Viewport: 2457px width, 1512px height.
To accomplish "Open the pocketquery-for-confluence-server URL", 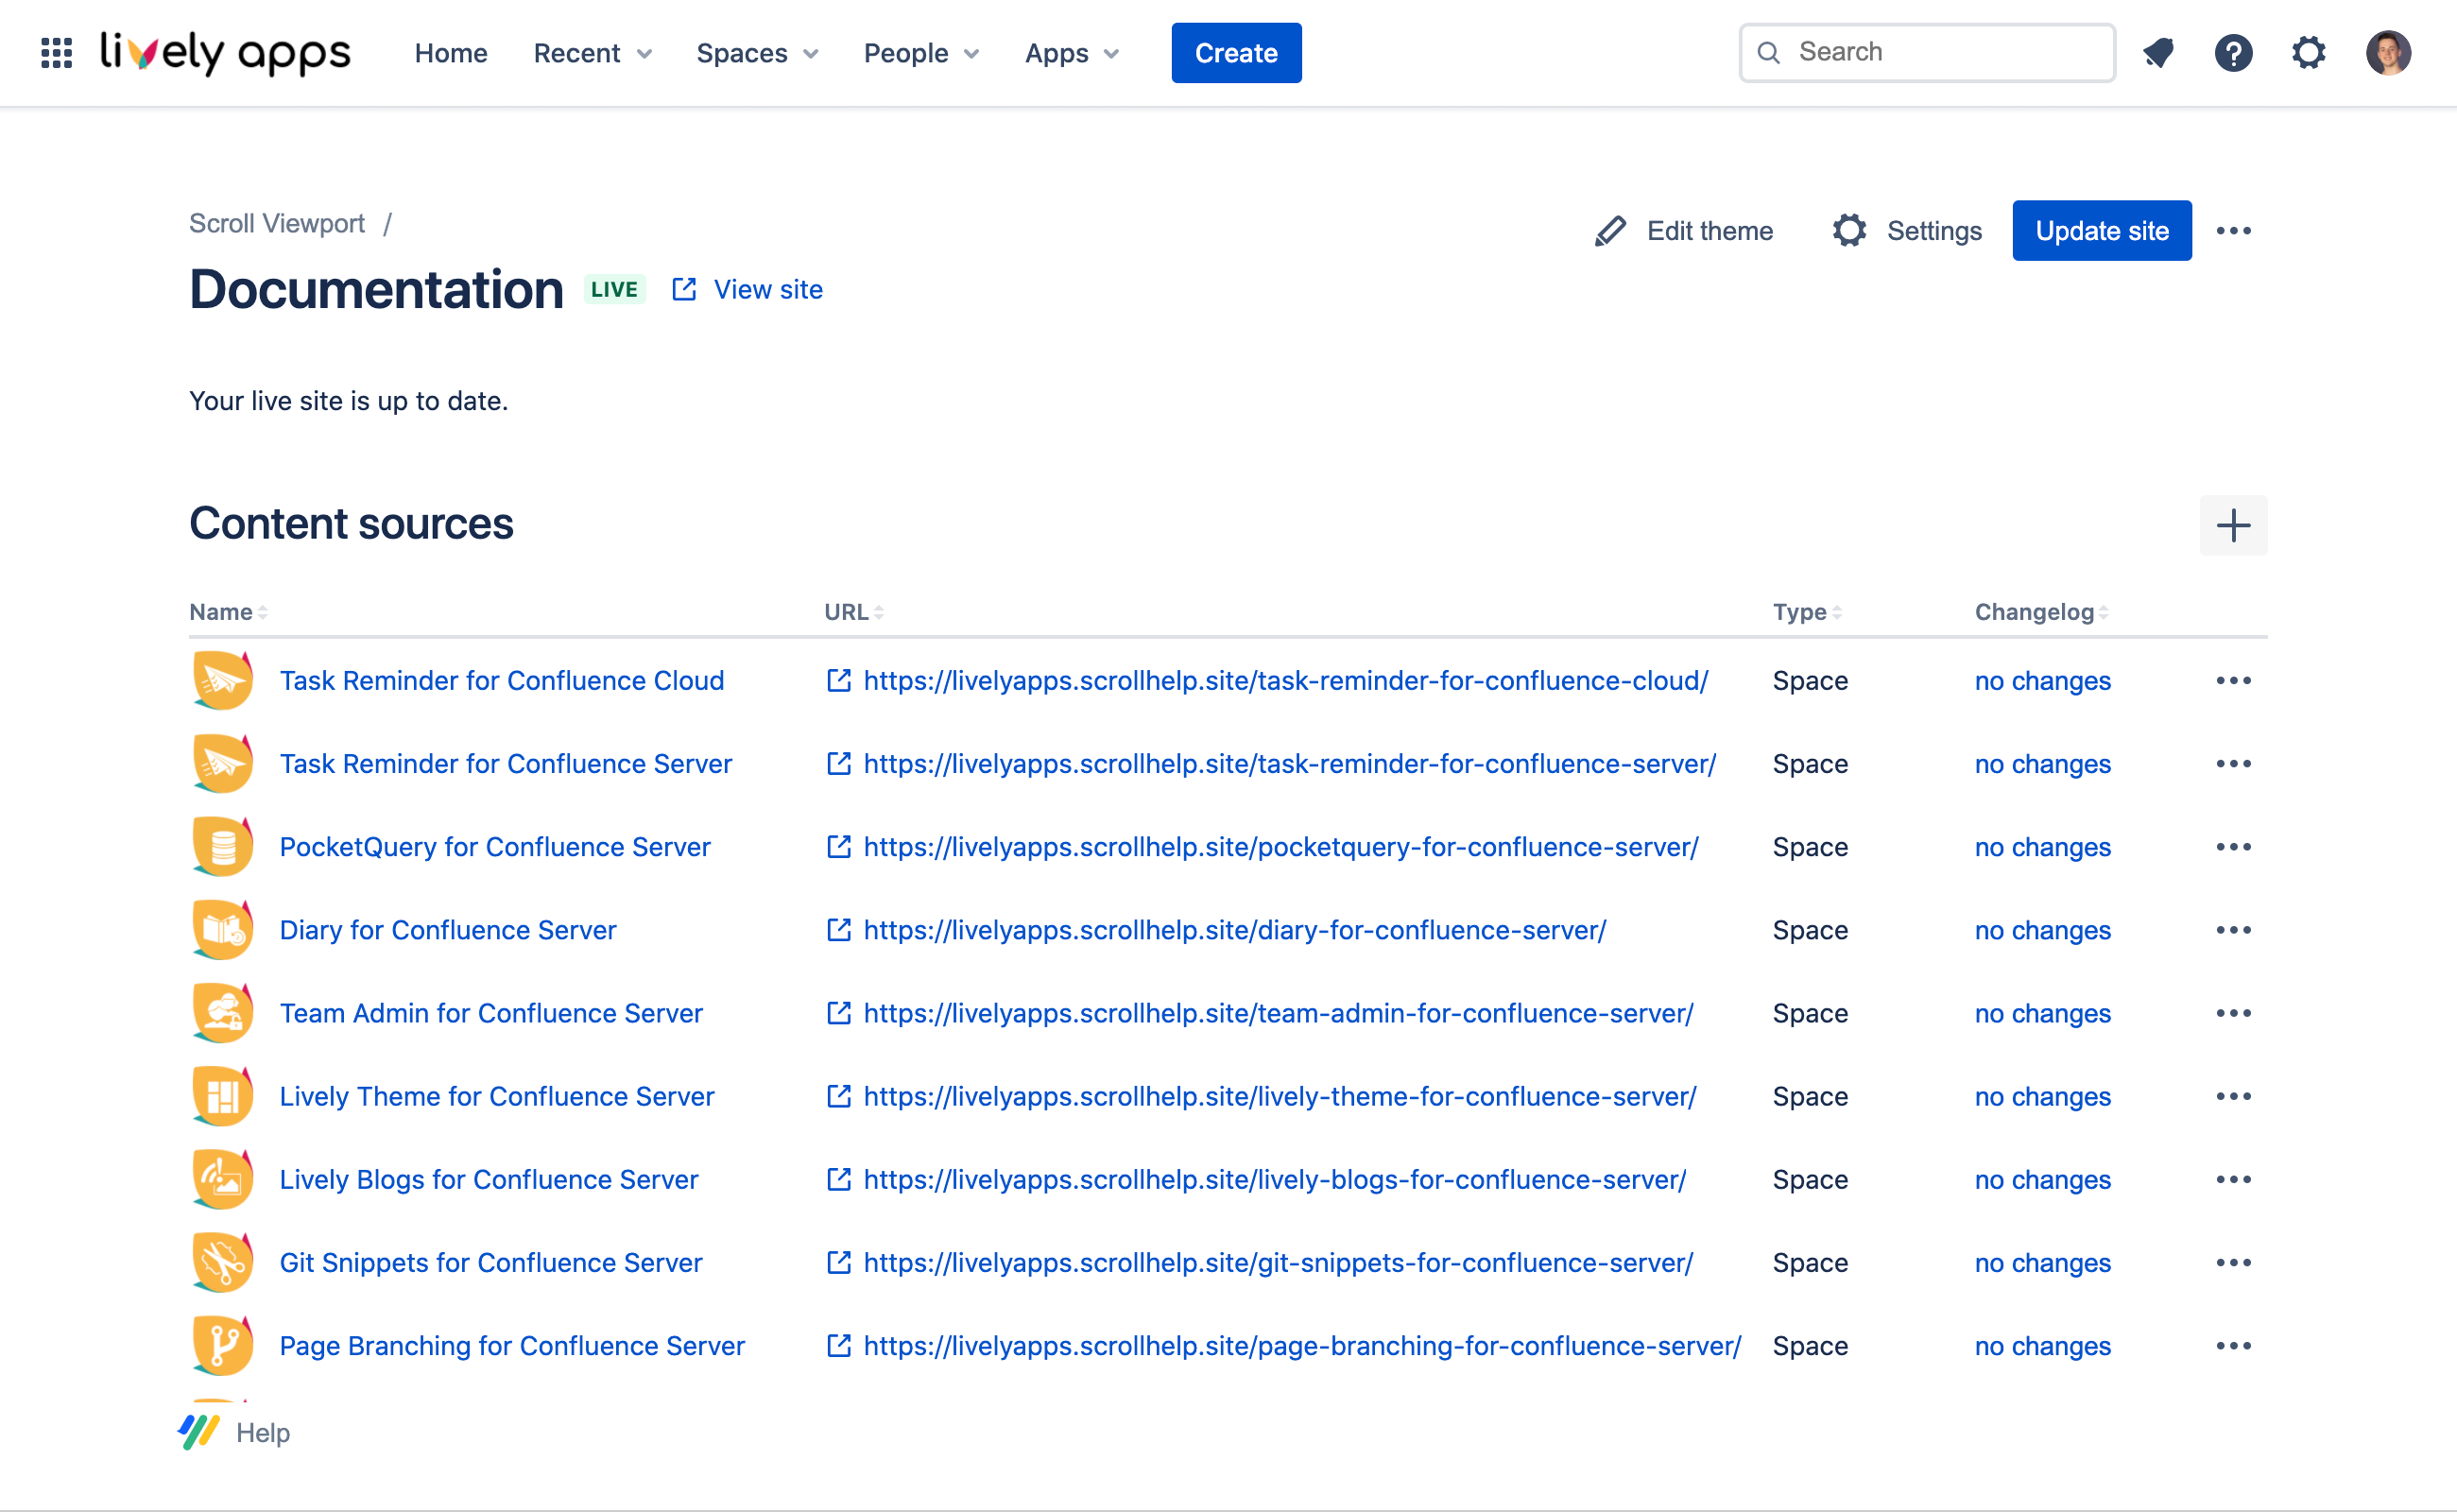I will pyautogui.click(x=1280, y=847).
